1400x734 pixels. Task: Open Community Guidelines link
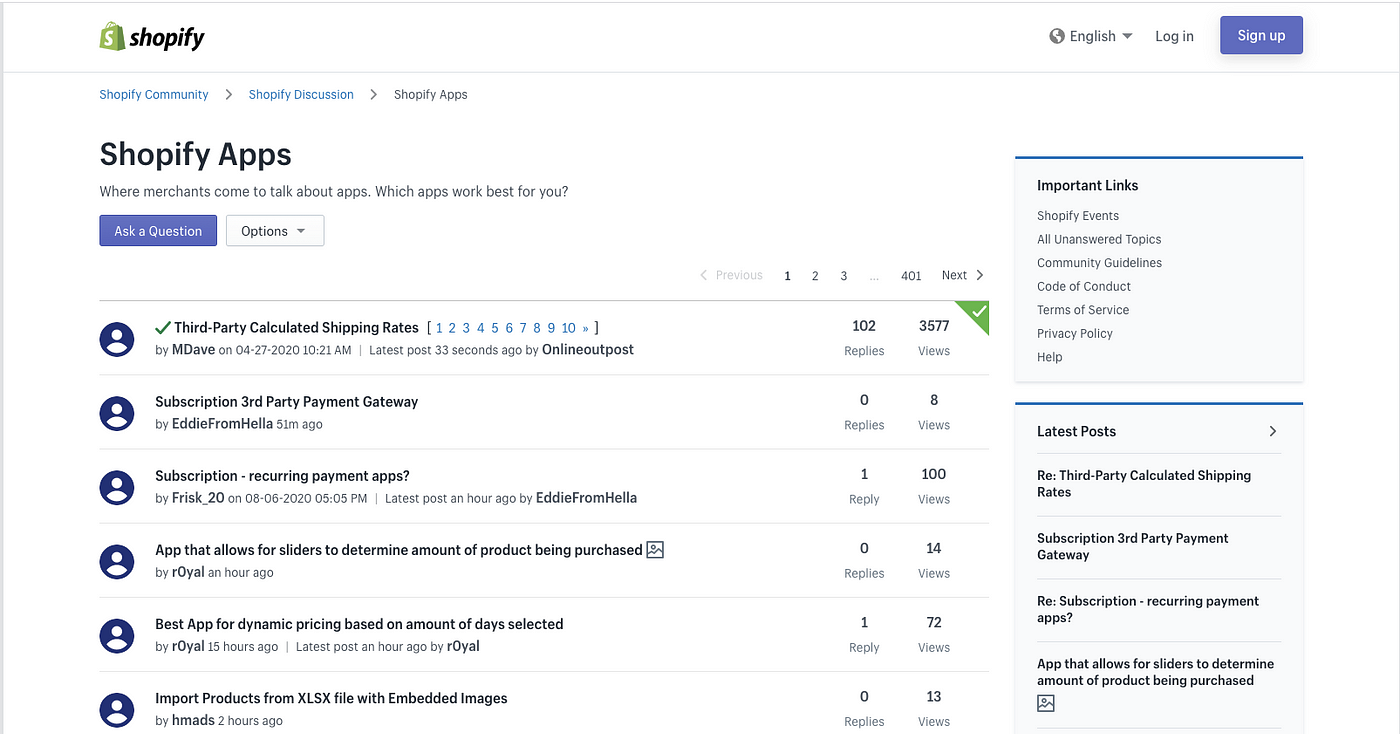click(1099, 262)
